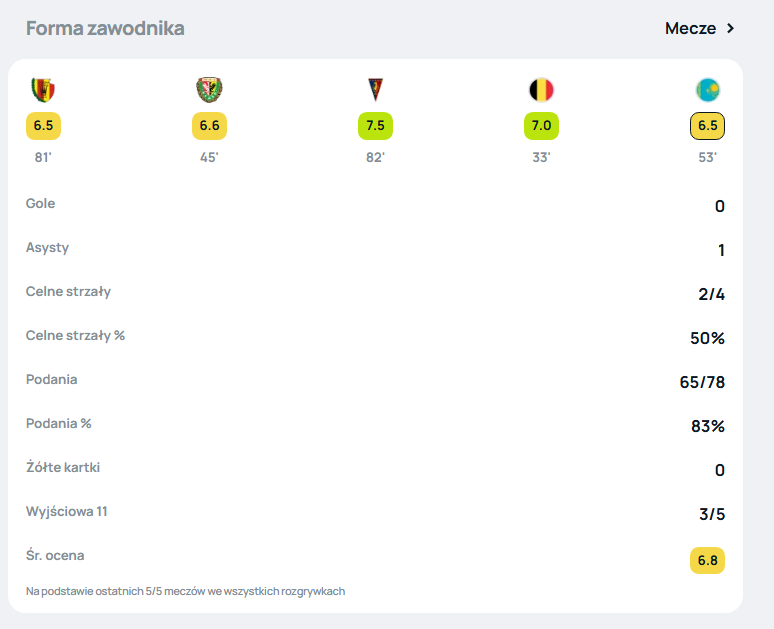
Task: Click the 81' minutes played label
Action: tap(43, 157)
